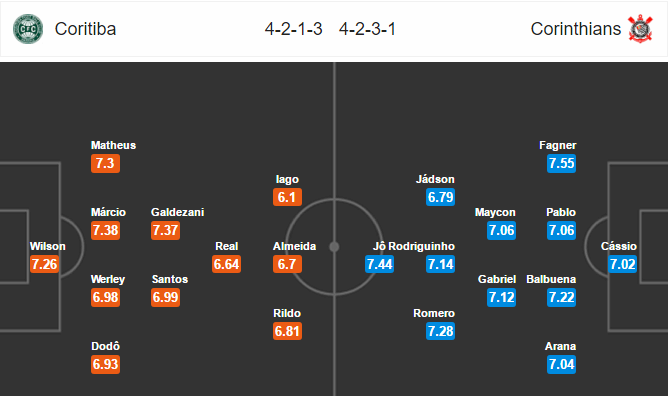
Task: Click the 4-2-3-1 formation label
Action: coord(367,29)
